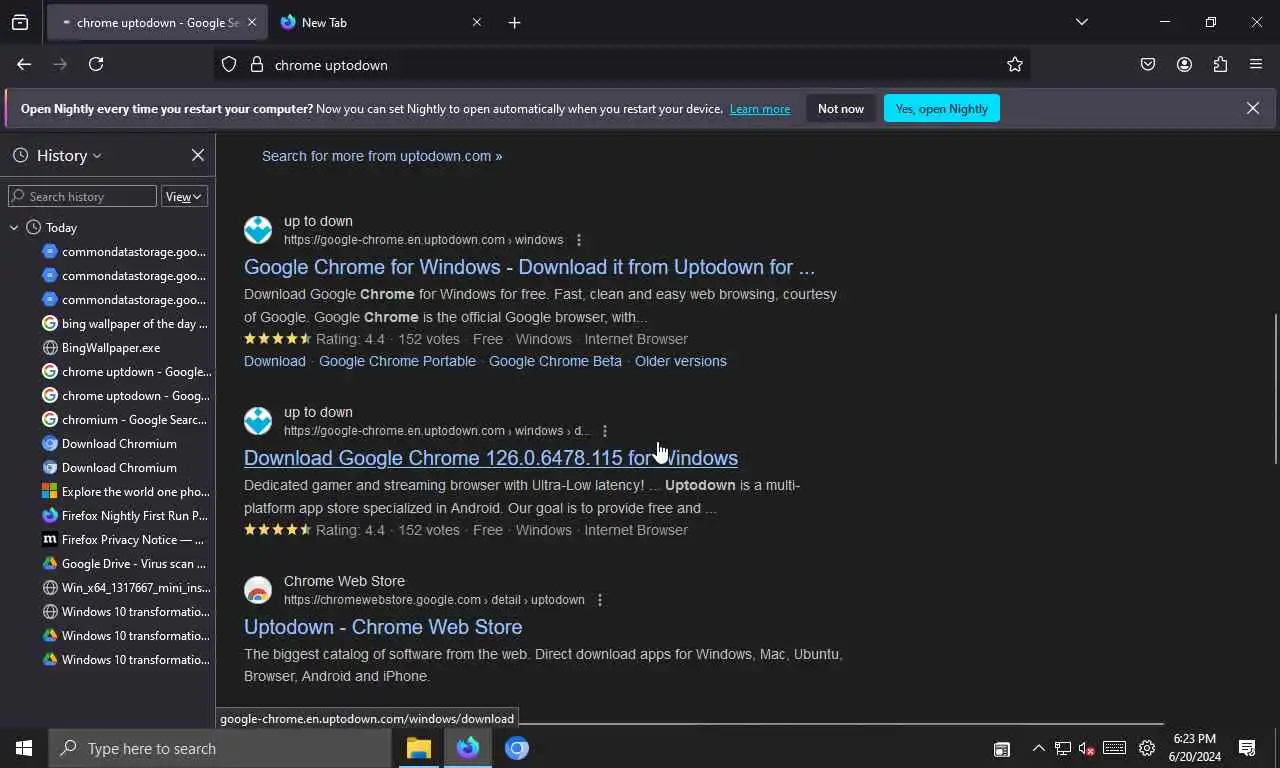Screen dimensions: 1280x768
Task: Open Learn more link in notification
Action: pos(760,109)
